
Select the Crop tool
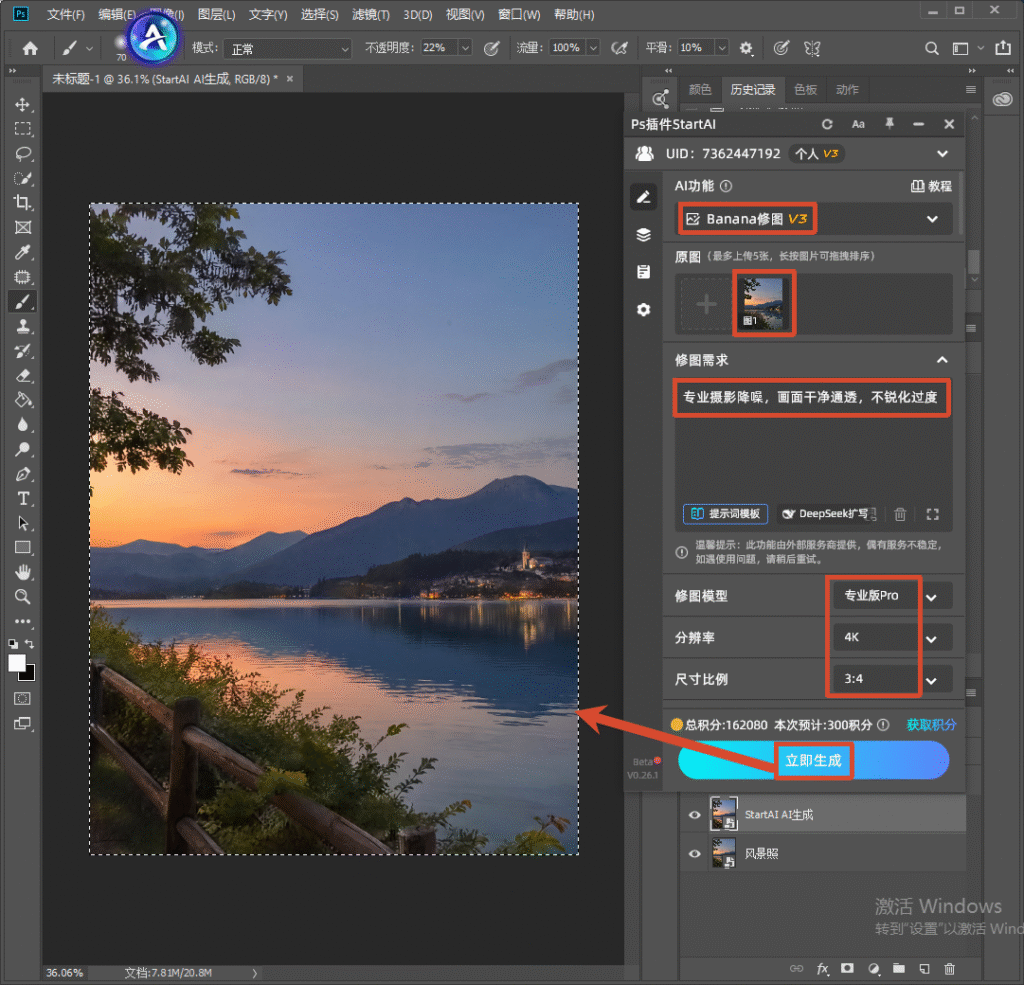click(x=23, y=202)
